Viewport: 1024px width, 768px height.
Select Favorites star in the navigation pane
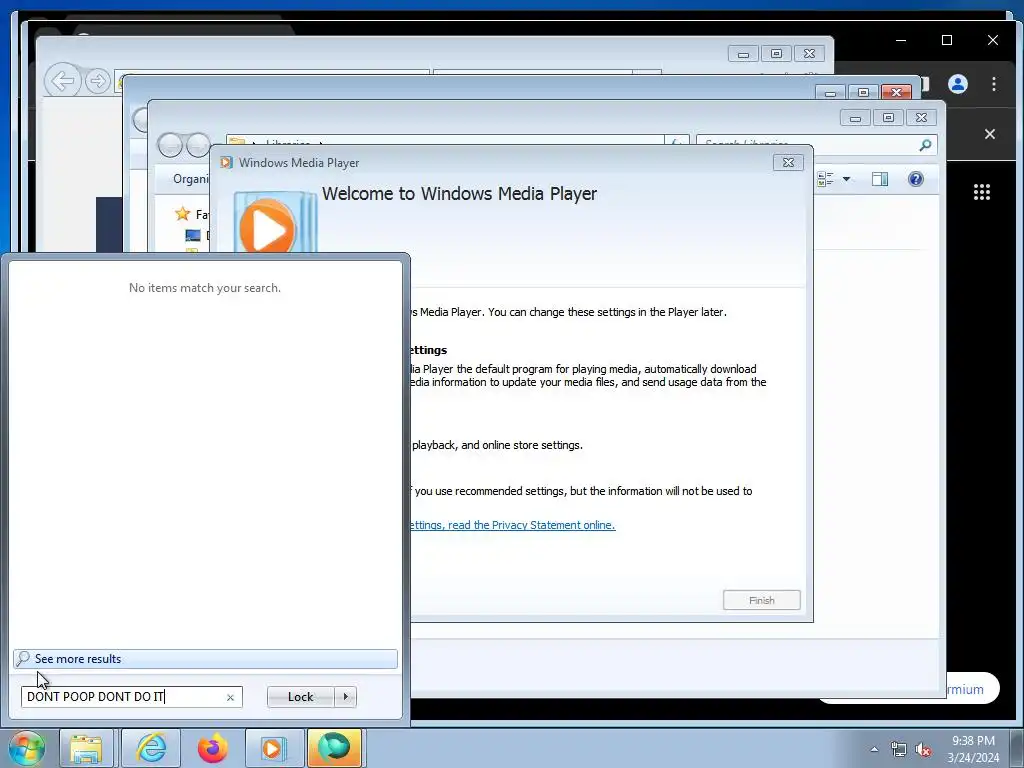pyautogui.click(x=182, y=214)
